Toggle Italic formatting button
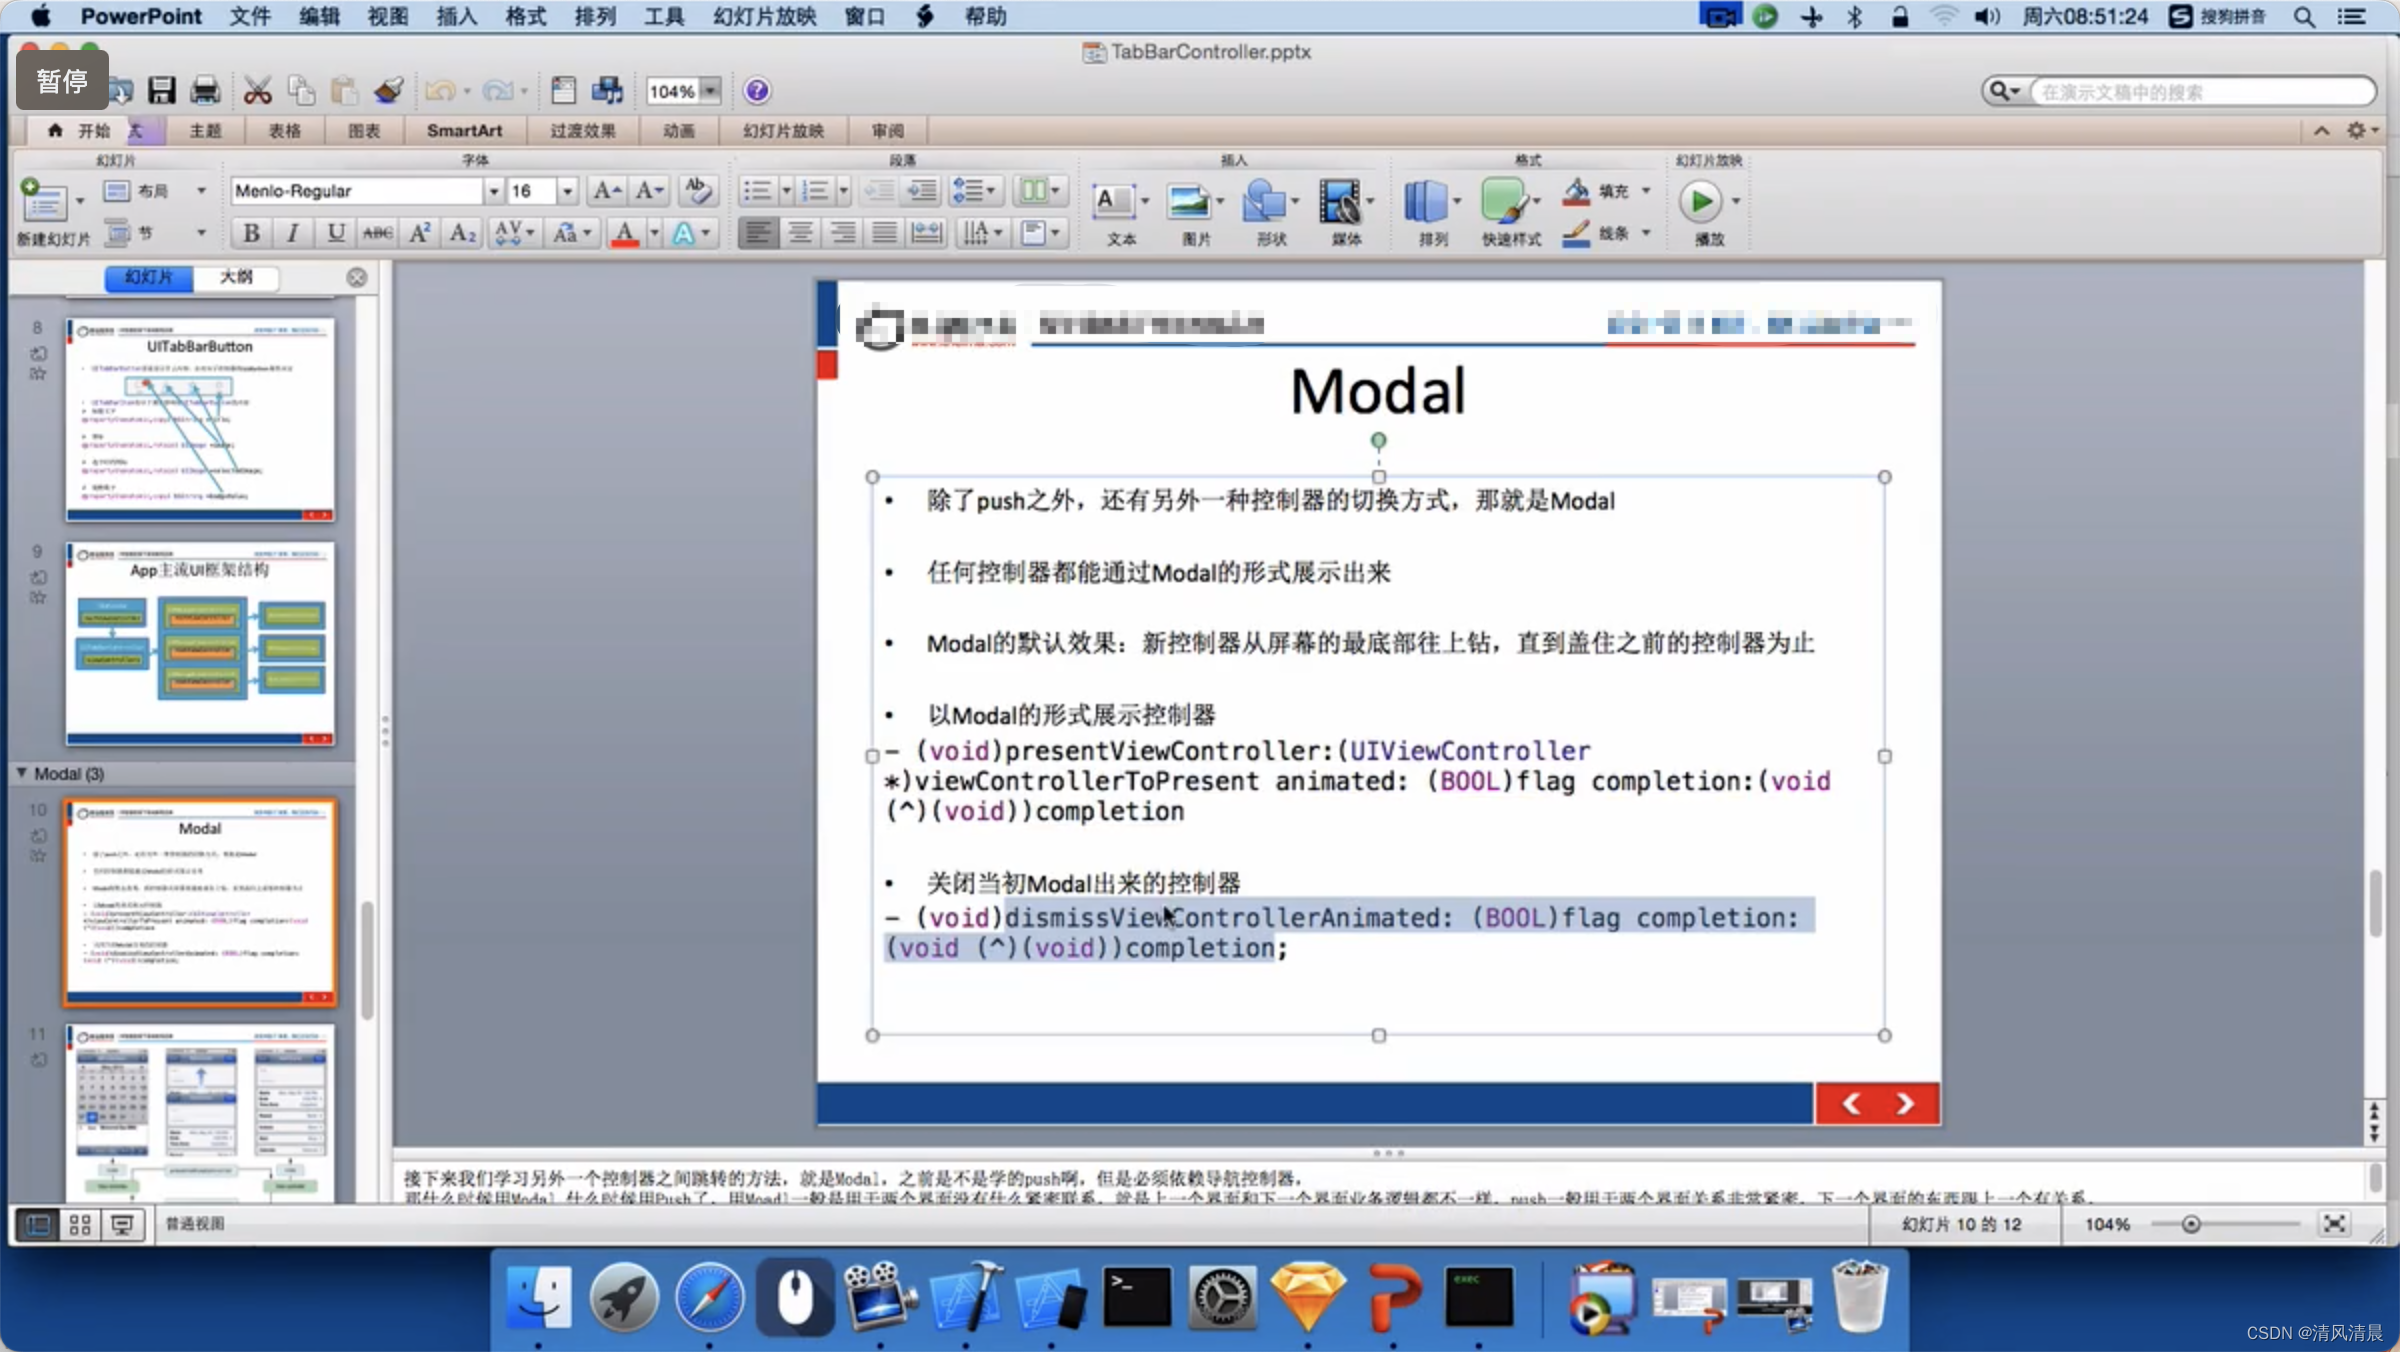This screenshot has width=2400, height=1352. tap(293, 233)
